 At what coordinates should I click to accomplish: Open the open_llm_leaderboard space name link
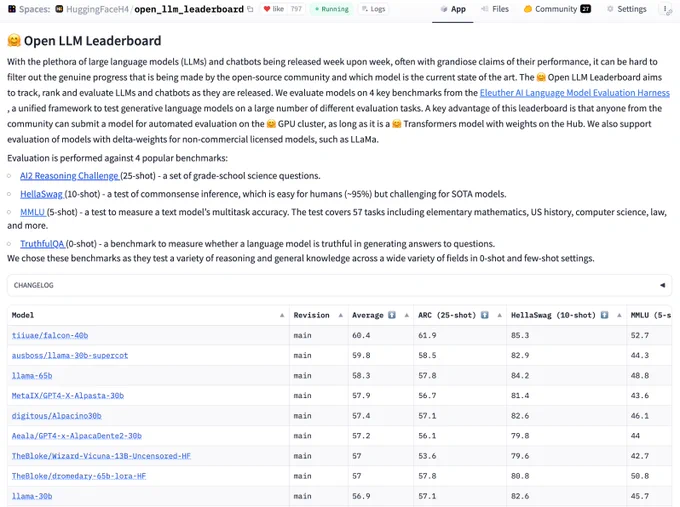point(189,9)
